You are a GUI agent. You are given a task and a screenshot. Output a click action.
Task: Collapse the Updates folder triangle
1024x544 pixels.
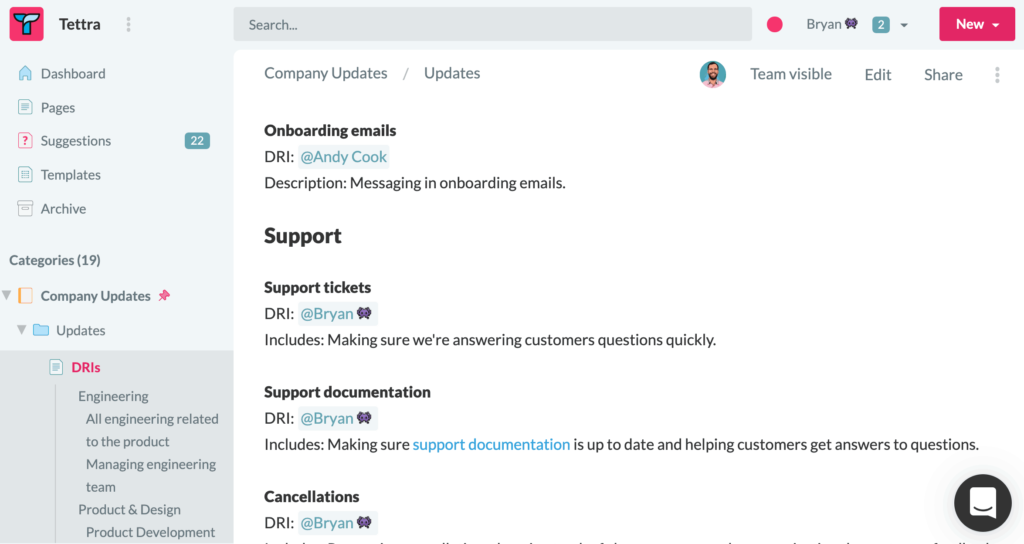[x=22, y=330]
